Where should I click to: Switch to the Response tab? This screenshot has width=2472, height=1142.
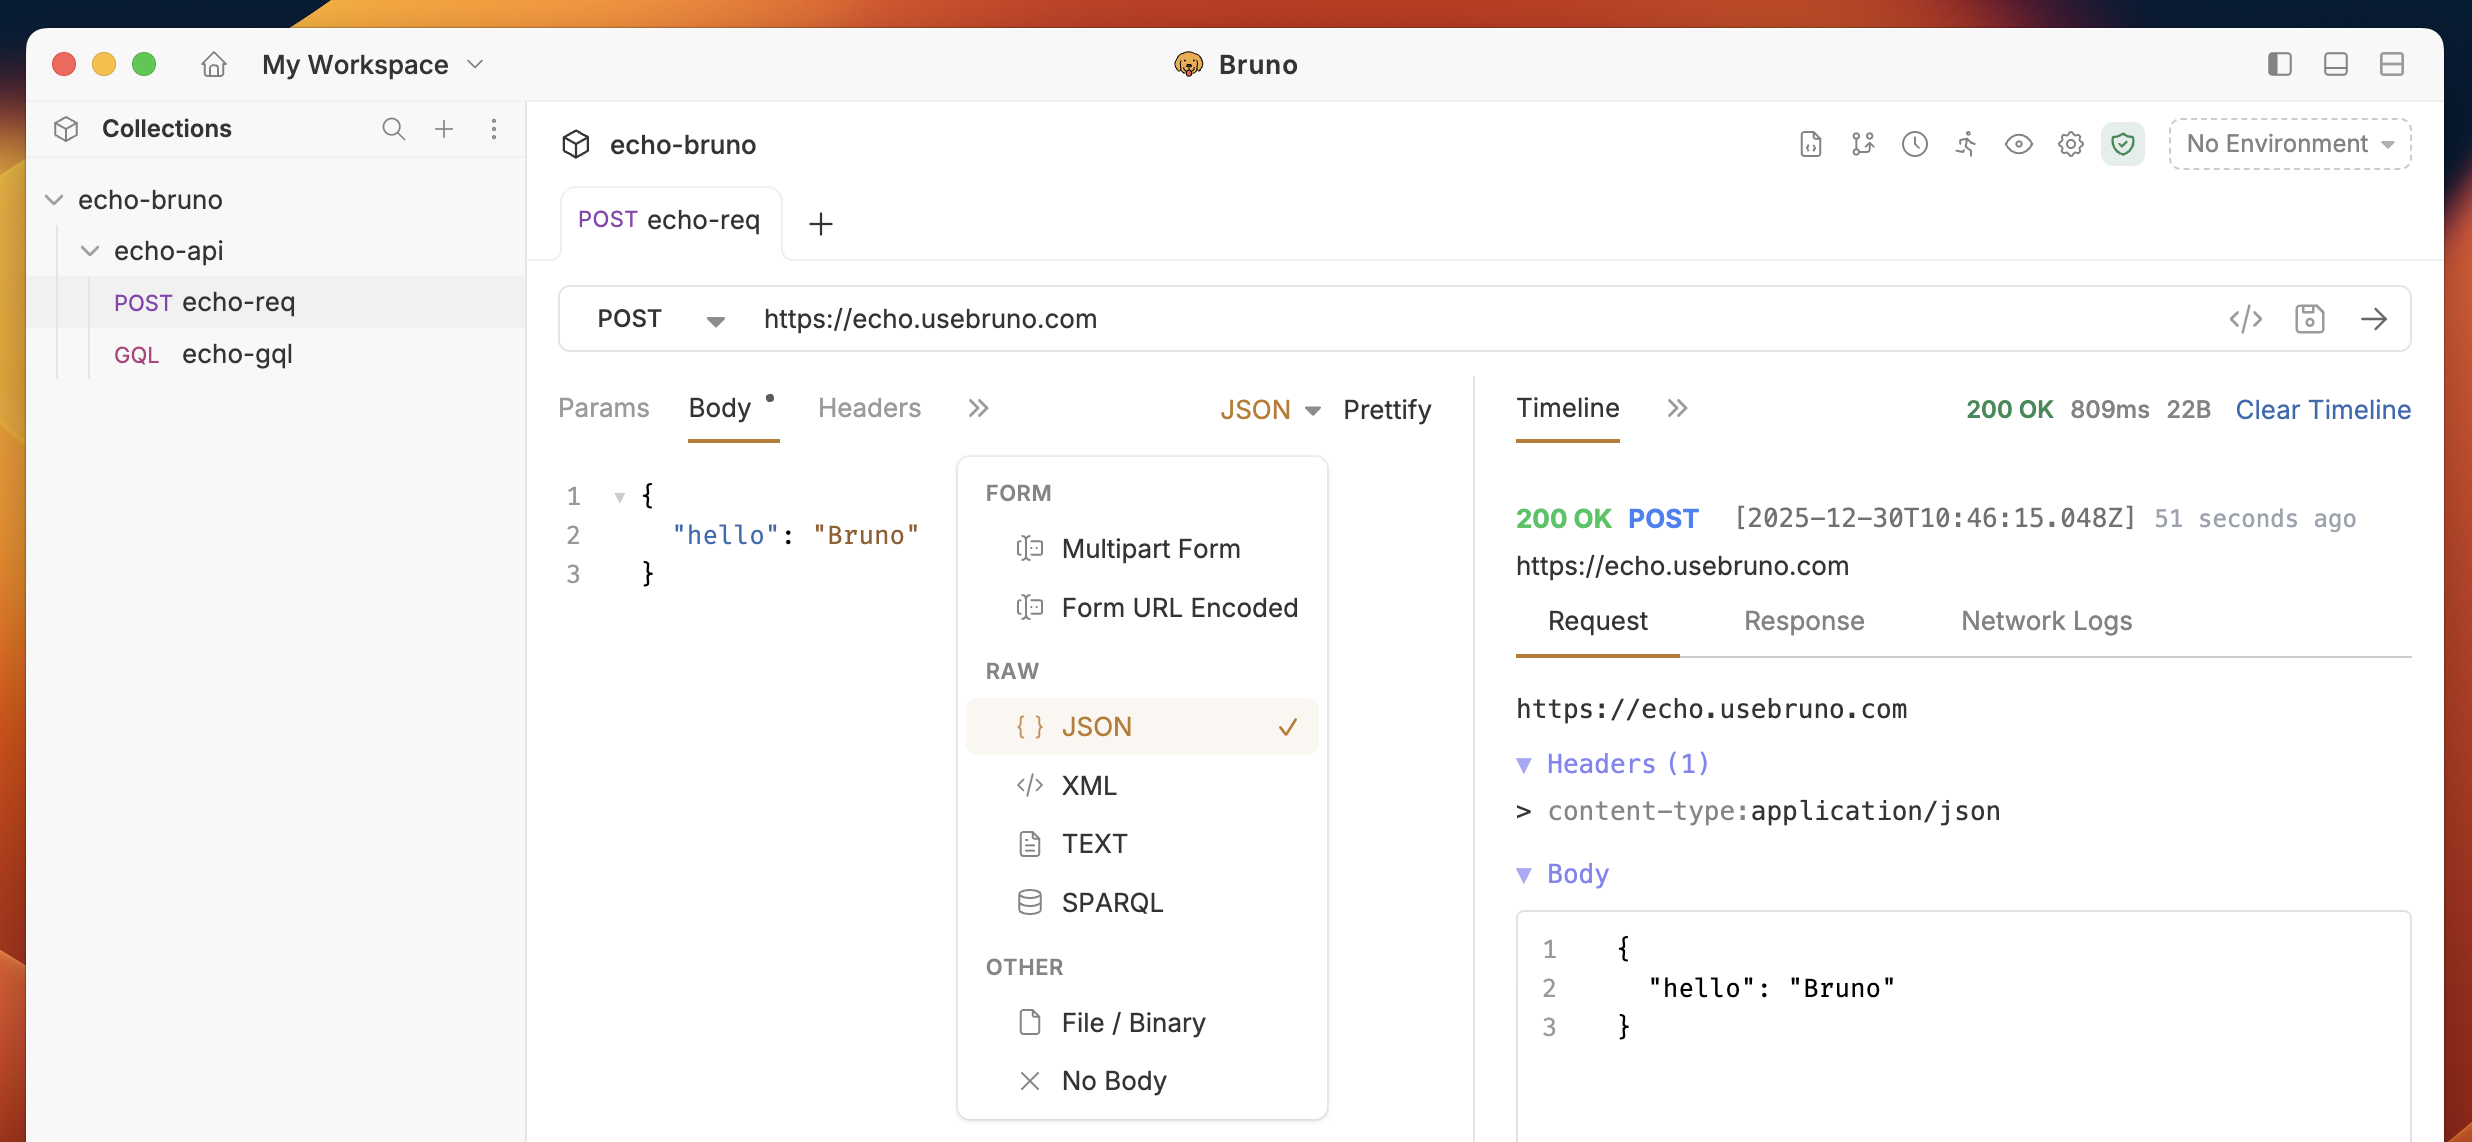[x=1803, y=621]
